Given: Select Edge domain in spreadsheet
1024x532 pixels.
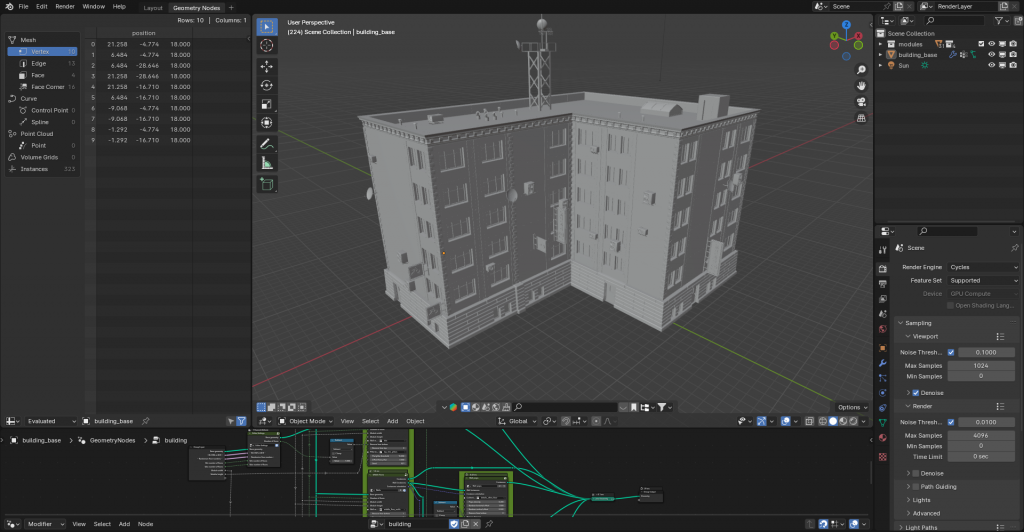Looking at the screenshot, I should pos(38,63).
